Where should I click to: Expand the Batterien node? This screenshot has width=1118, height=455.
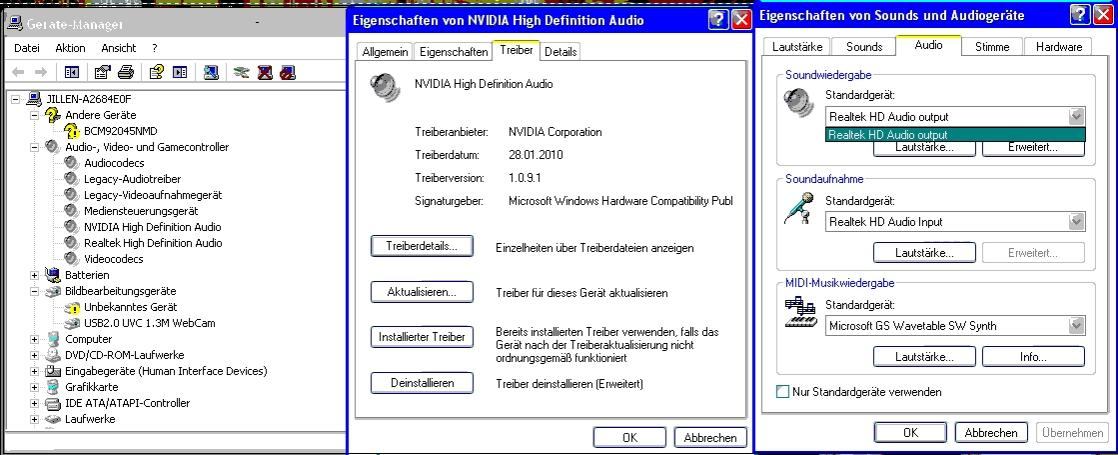(34, 275)
